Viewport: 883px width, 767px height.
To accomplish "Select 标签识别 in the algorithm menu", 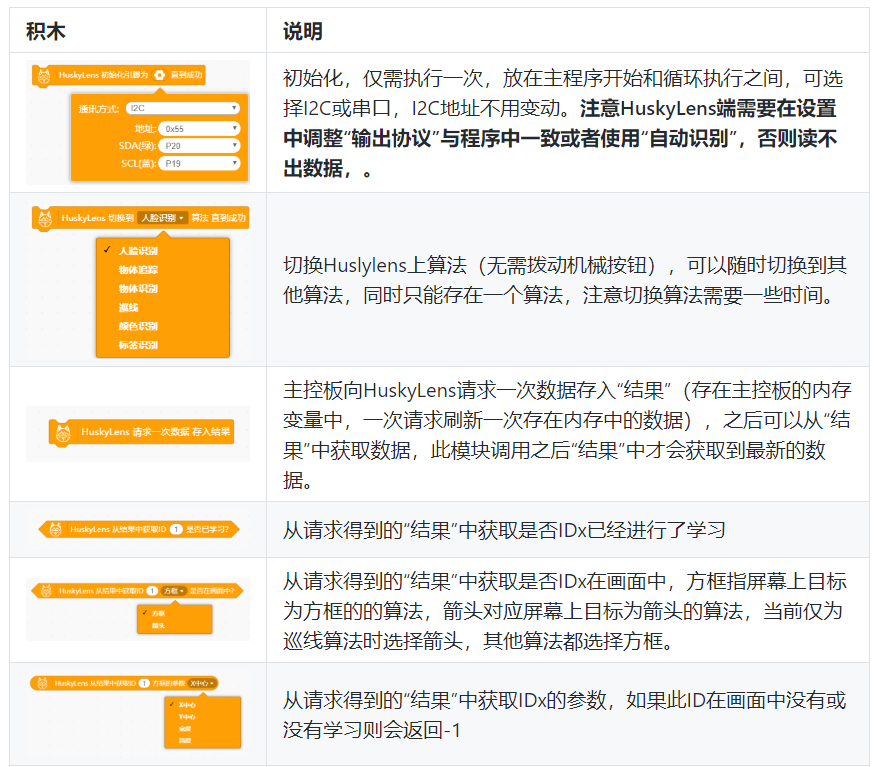I will click(138, 345).
